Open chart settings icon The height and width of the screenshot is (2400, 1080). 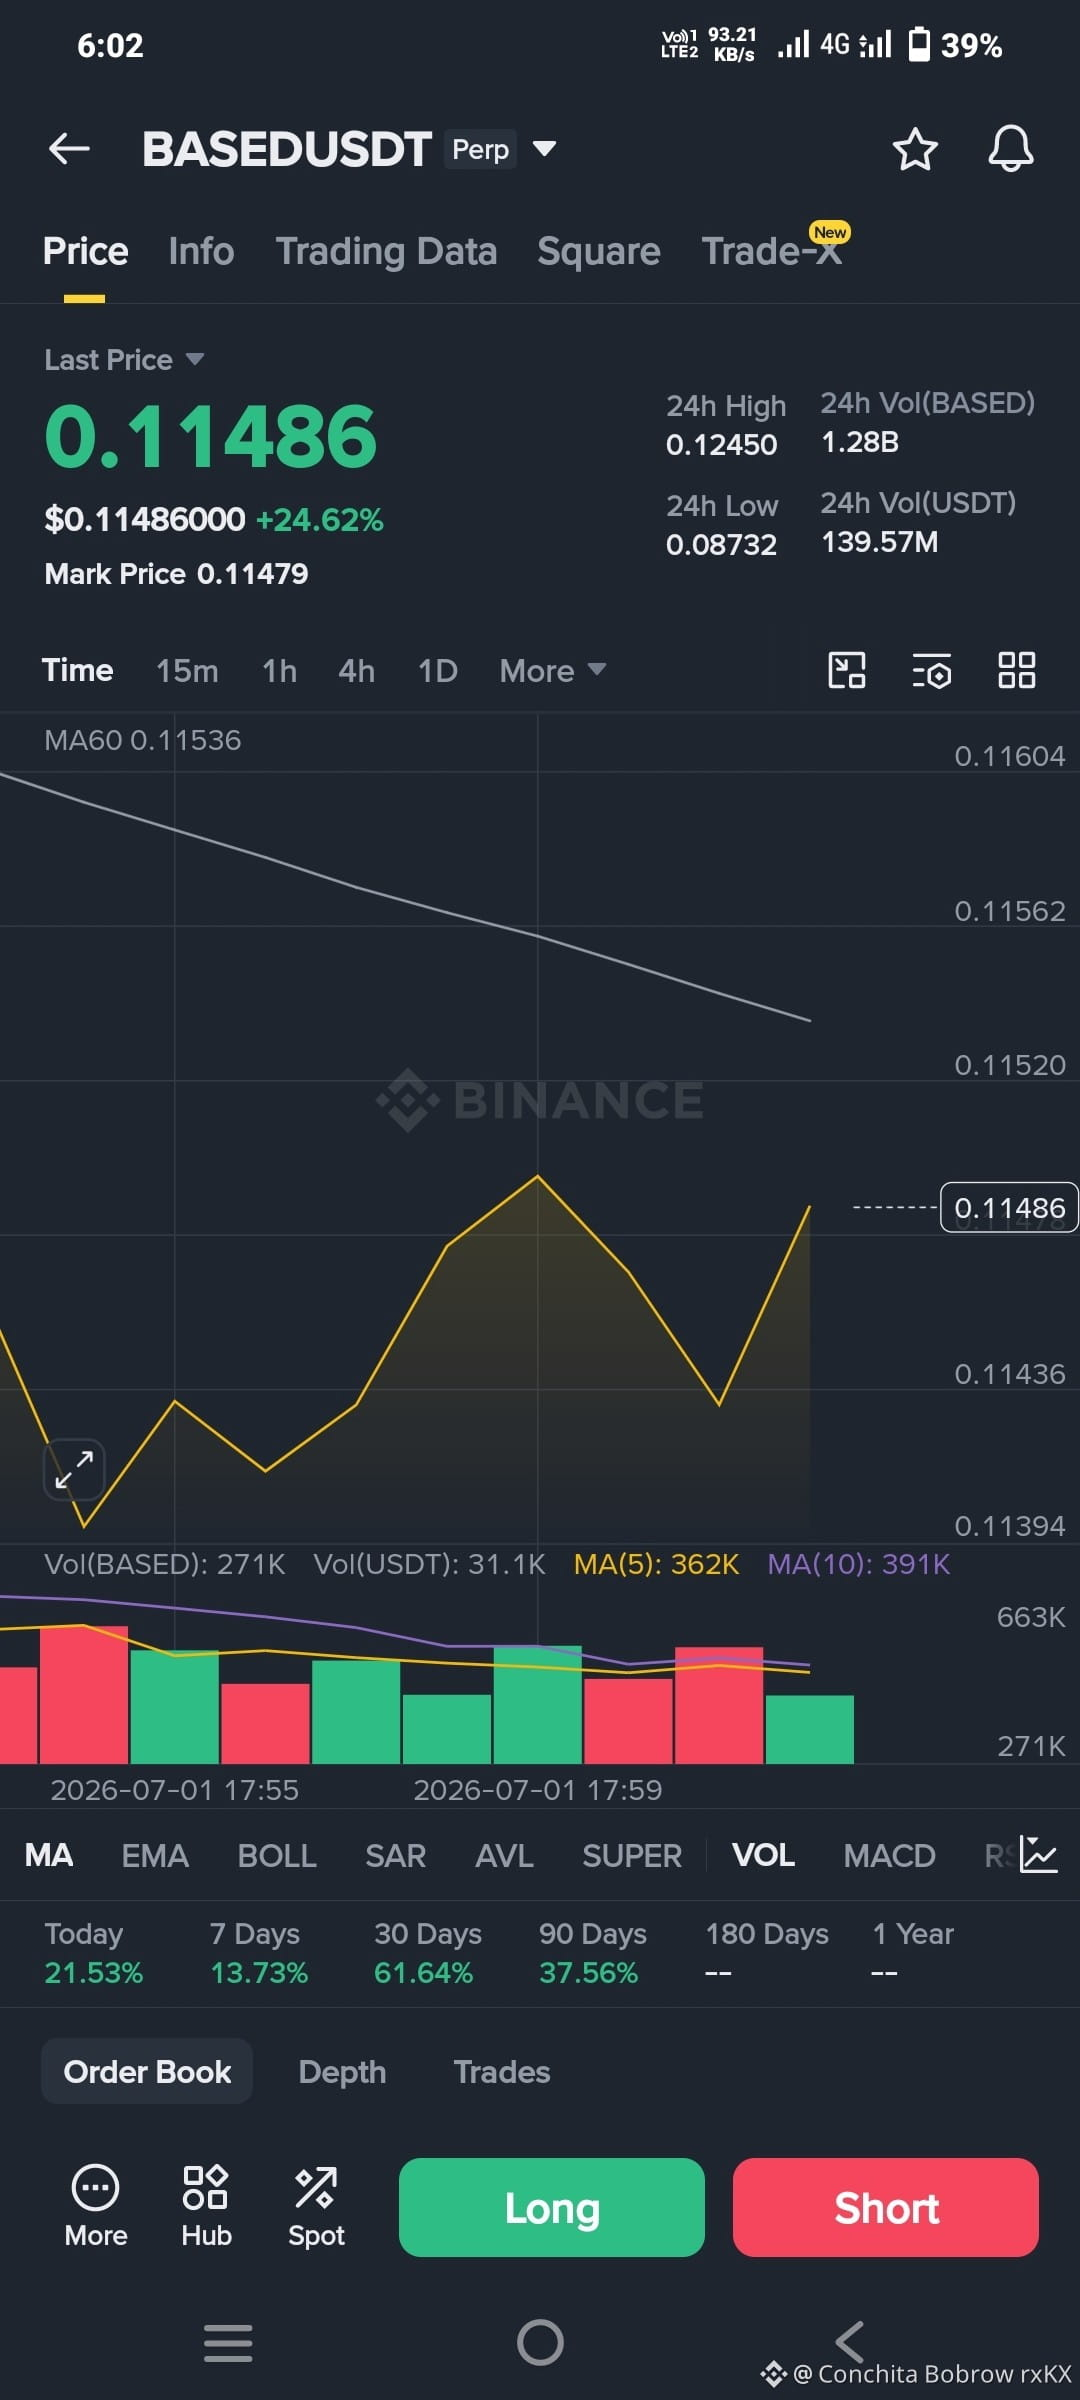point(931,670)
